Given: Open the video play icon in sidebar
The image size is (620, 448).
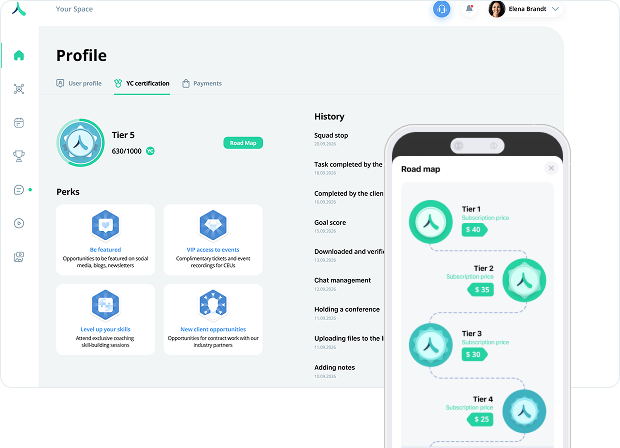Looking at the screenshot, I should (19, 223).
